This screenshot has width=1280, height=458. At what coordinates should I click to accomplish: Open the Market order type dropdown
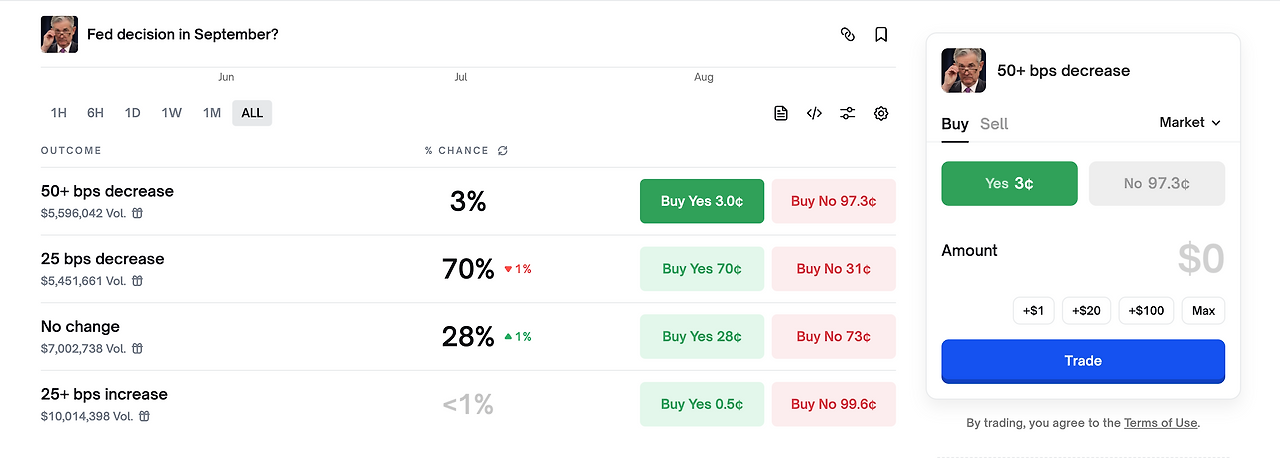(x=1190, y=122)
